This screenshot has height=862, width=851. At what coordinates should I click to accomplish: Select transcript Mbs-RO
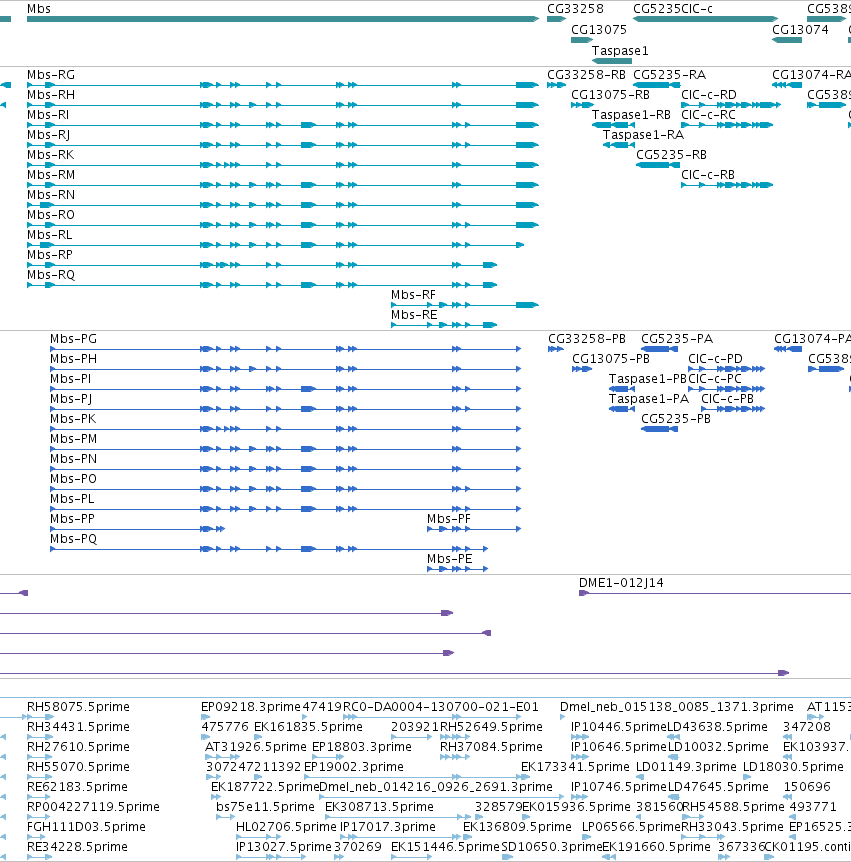coord(51,215)
